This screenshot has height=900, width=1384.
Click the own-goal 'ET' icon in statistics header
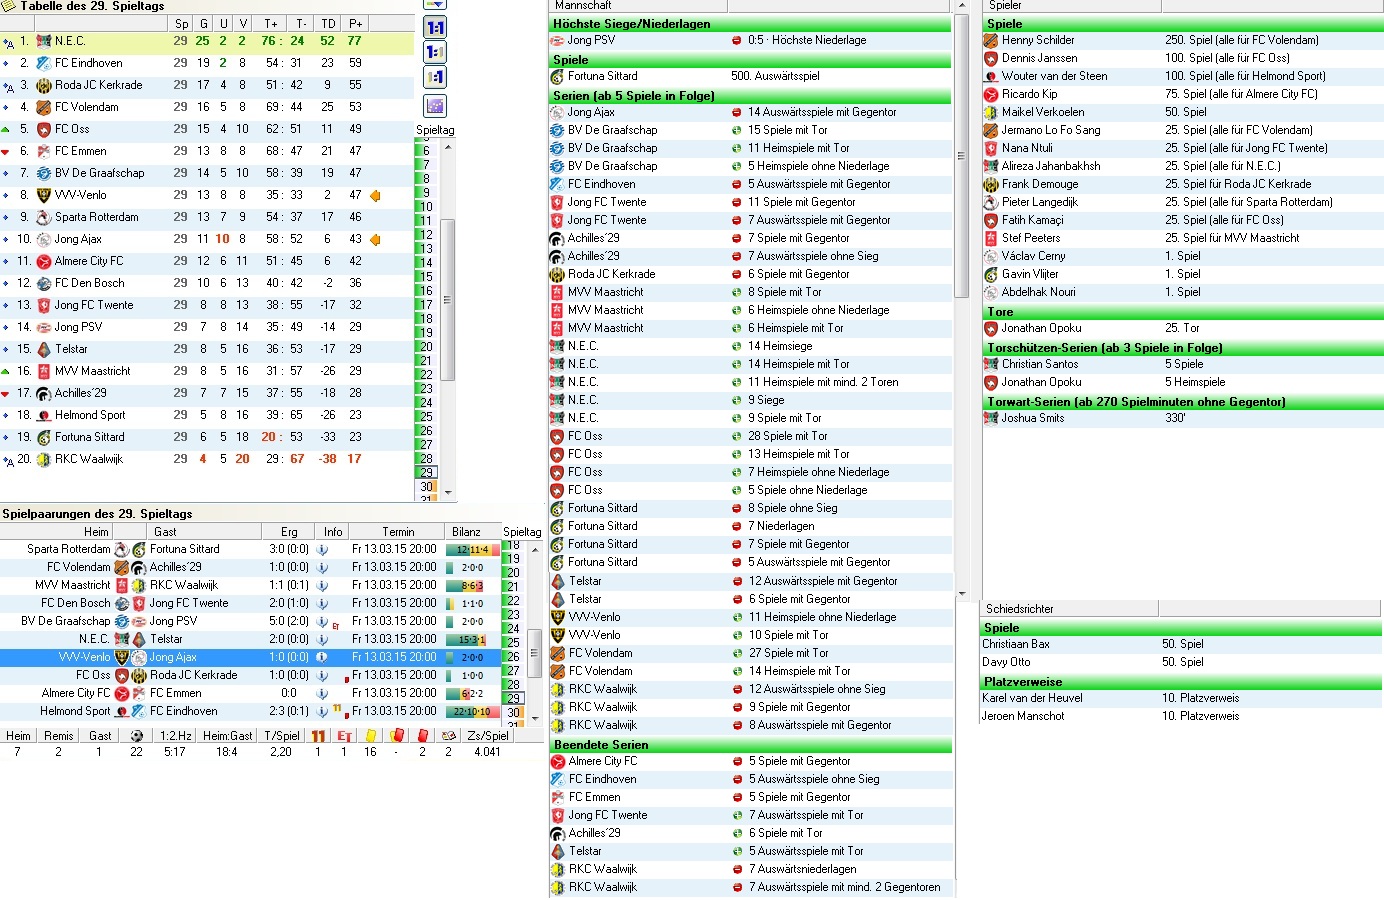(x=344, y=736)
